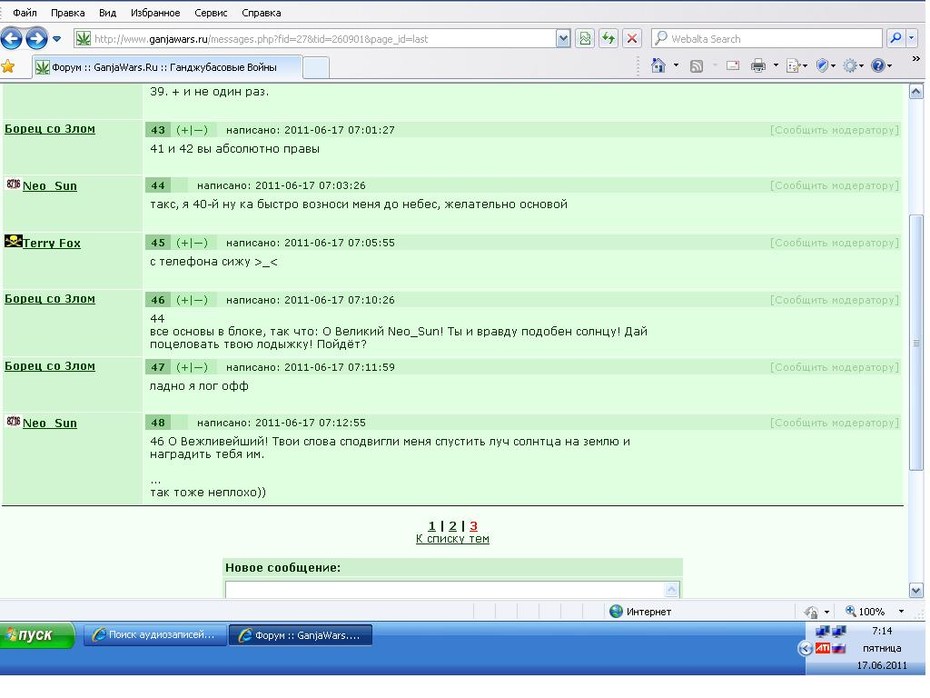Click the Read Mail toolbar icon
930x698 pixels.
click(732, 66)
